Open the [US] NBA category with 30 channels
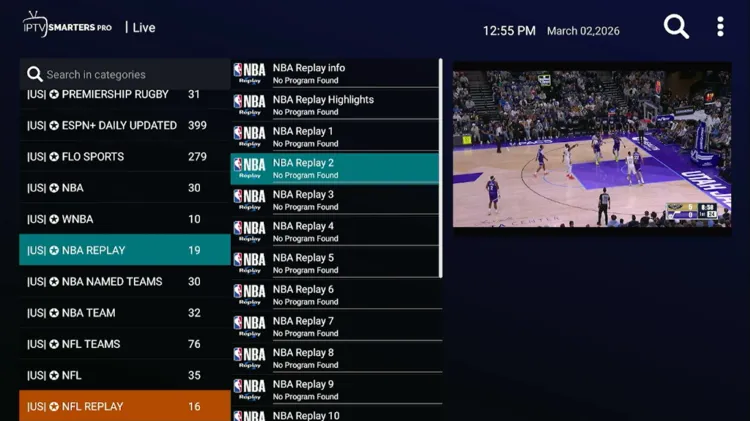The height and width of the screenshot is (421, 750). 125,188
